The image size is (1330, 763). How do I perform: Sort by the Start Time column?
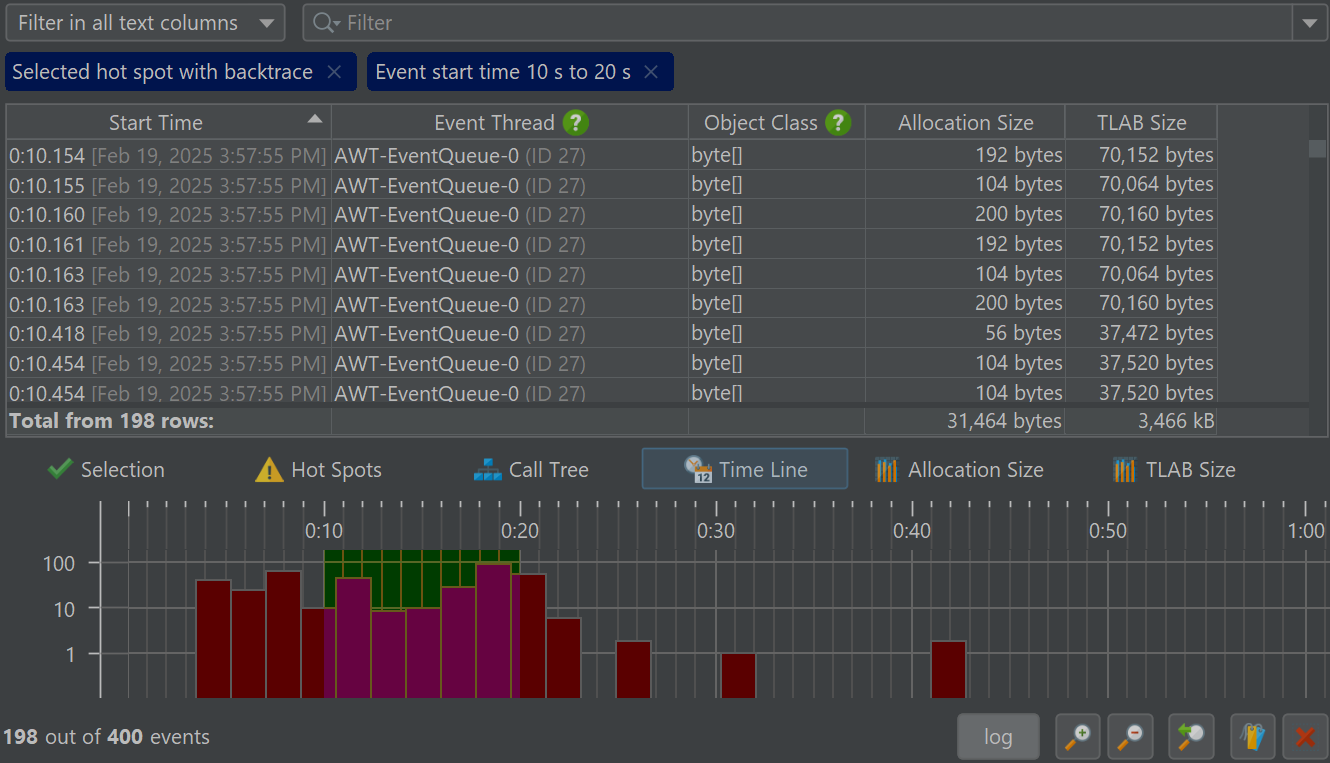156,123
